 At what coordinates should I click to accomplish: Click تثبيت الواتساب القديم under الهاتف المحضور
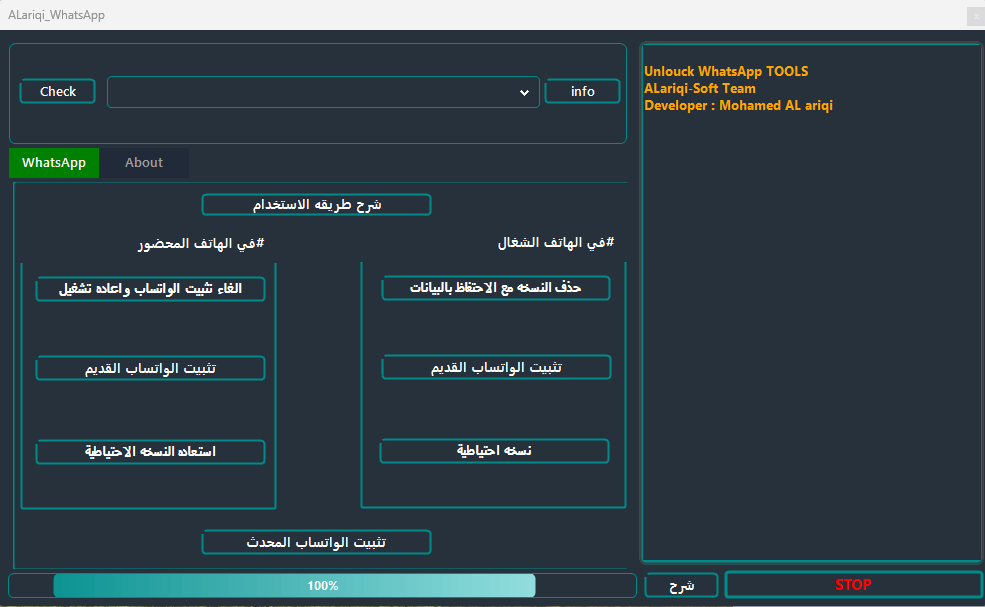click(150, 368)
